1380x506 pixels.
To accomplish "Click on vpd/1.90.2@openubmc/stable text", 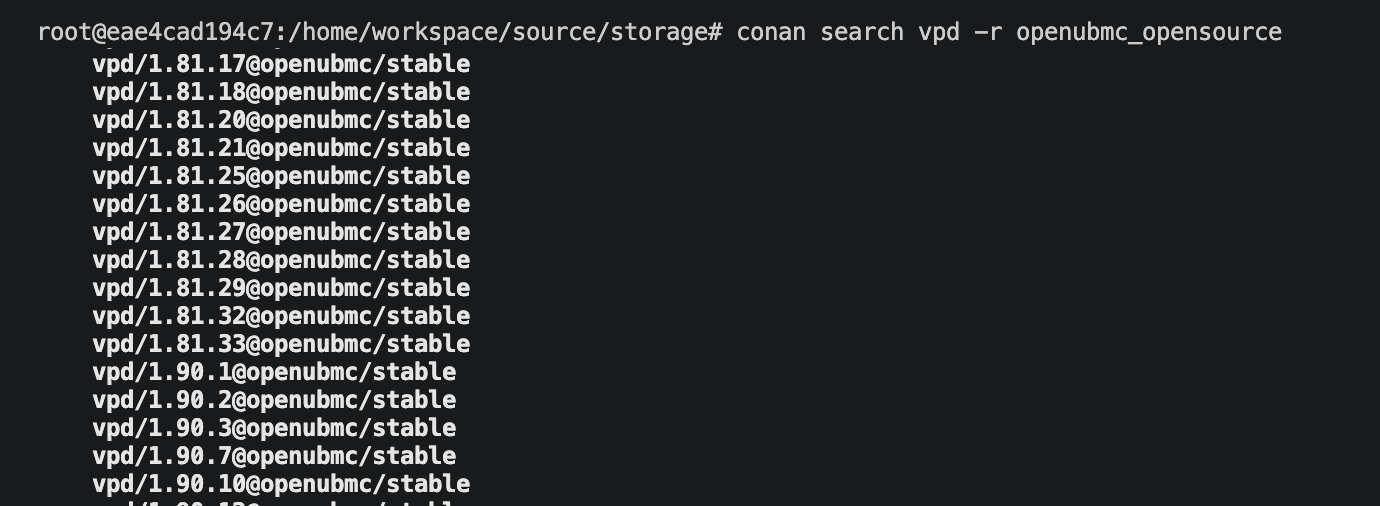I will (x=274, y=401).
